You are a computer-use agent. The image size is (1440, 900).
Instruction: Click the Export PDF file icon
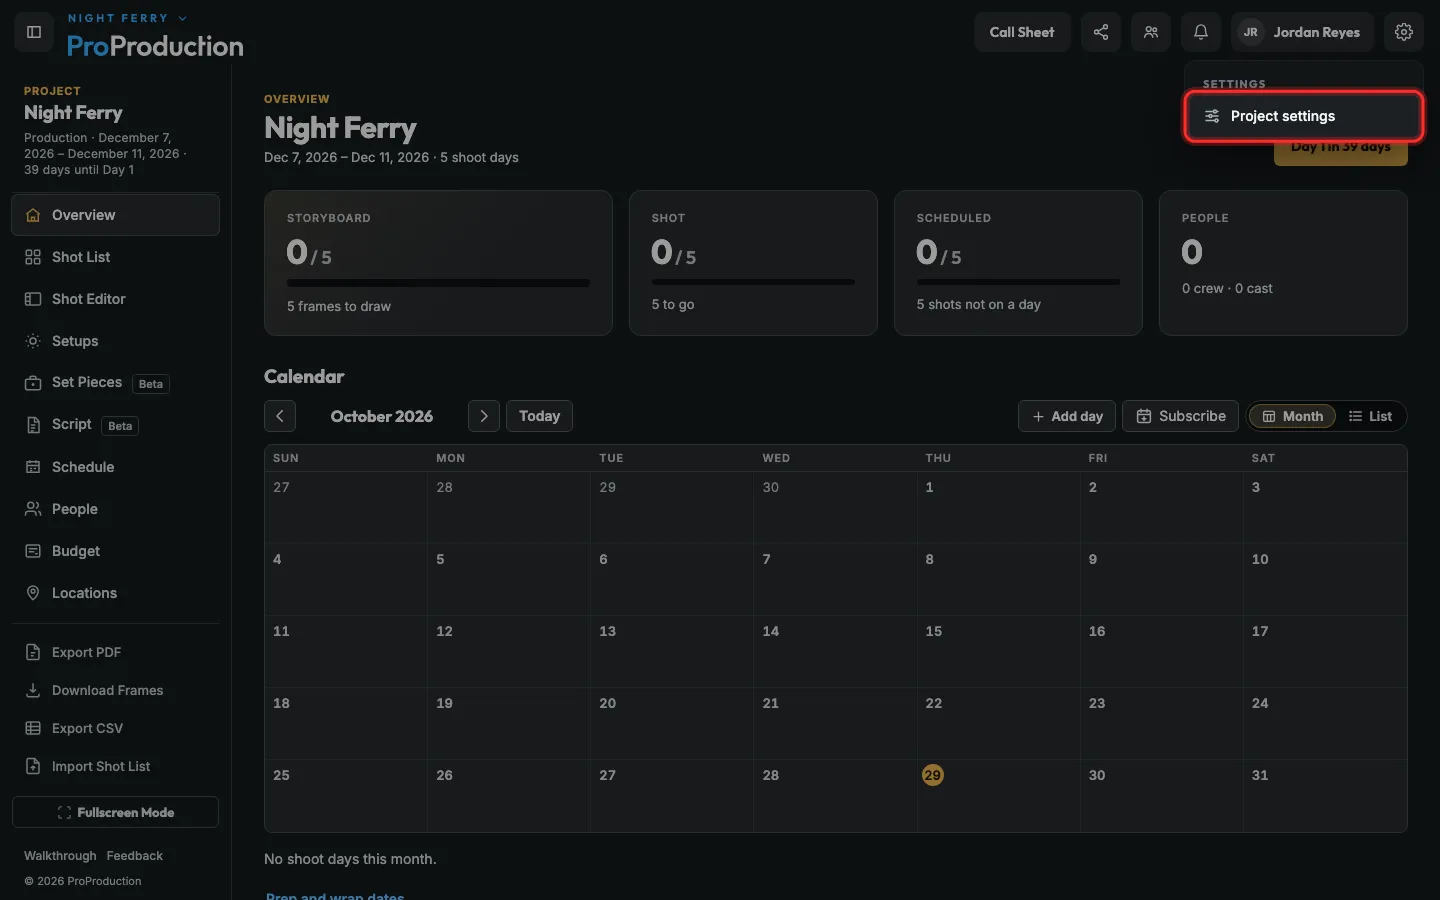pyautogui.click(x=33, y=652)
